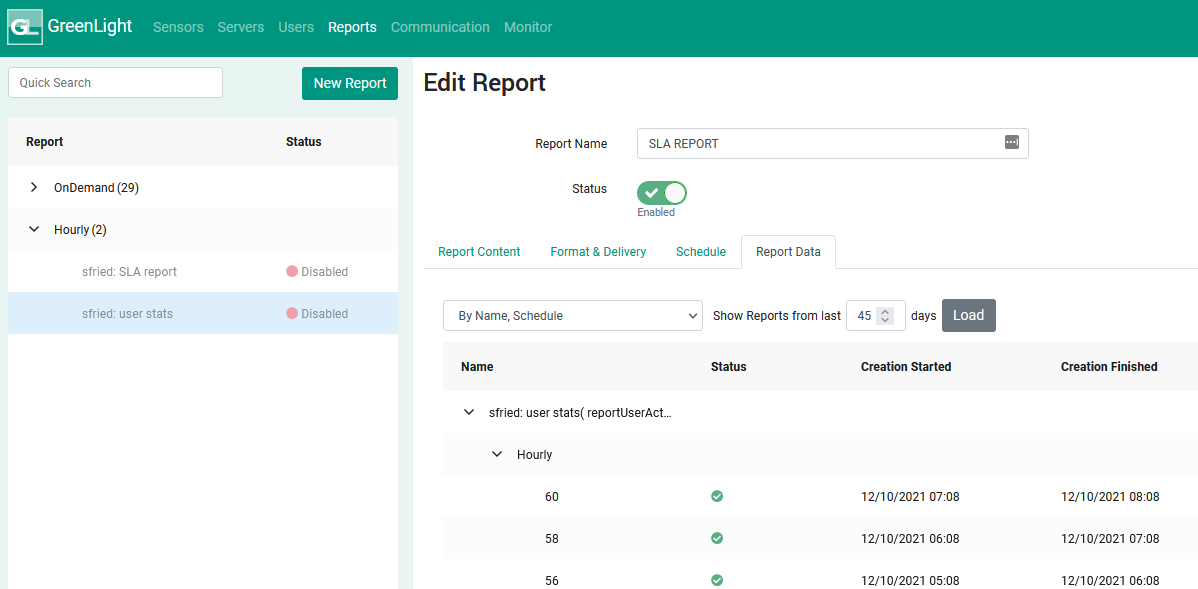The width and height of the screenshot is (1198, 589).
Task: Click red Disabled status dot for SLA report
Action: (x=292, y=271)
